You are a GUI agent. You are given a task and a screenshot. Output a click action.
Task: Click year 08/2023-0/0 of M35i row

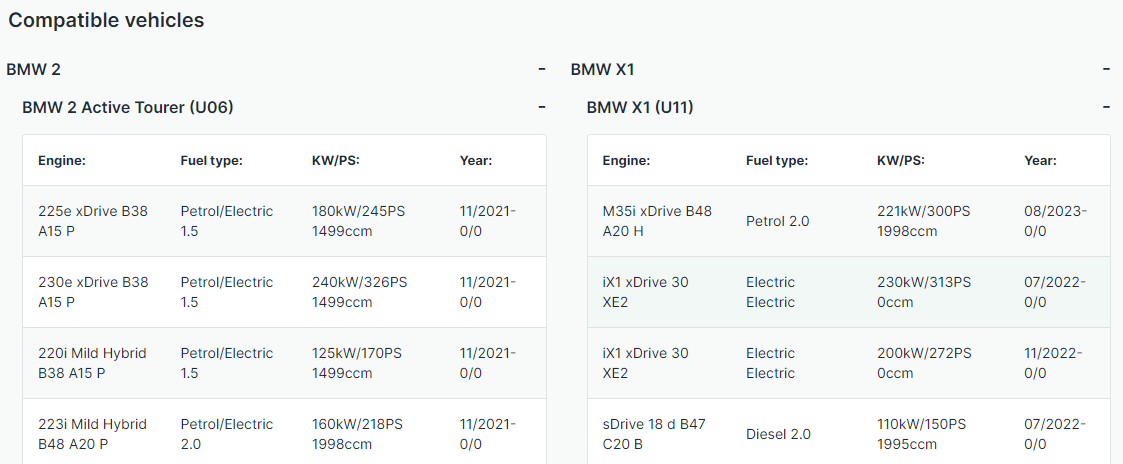click(x=1056, y=221)
